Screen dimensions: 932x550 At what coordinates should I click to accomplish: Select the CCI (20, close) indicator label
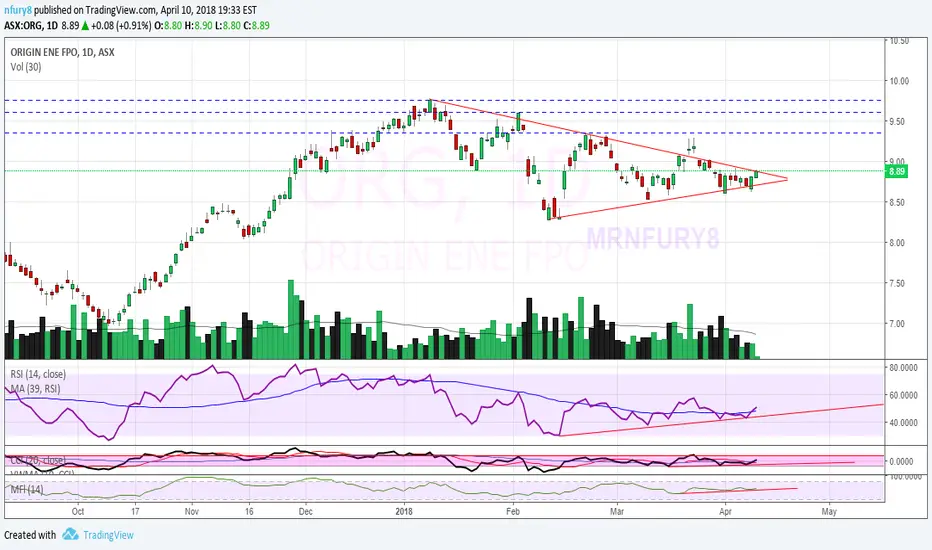[x=37, y=460]
